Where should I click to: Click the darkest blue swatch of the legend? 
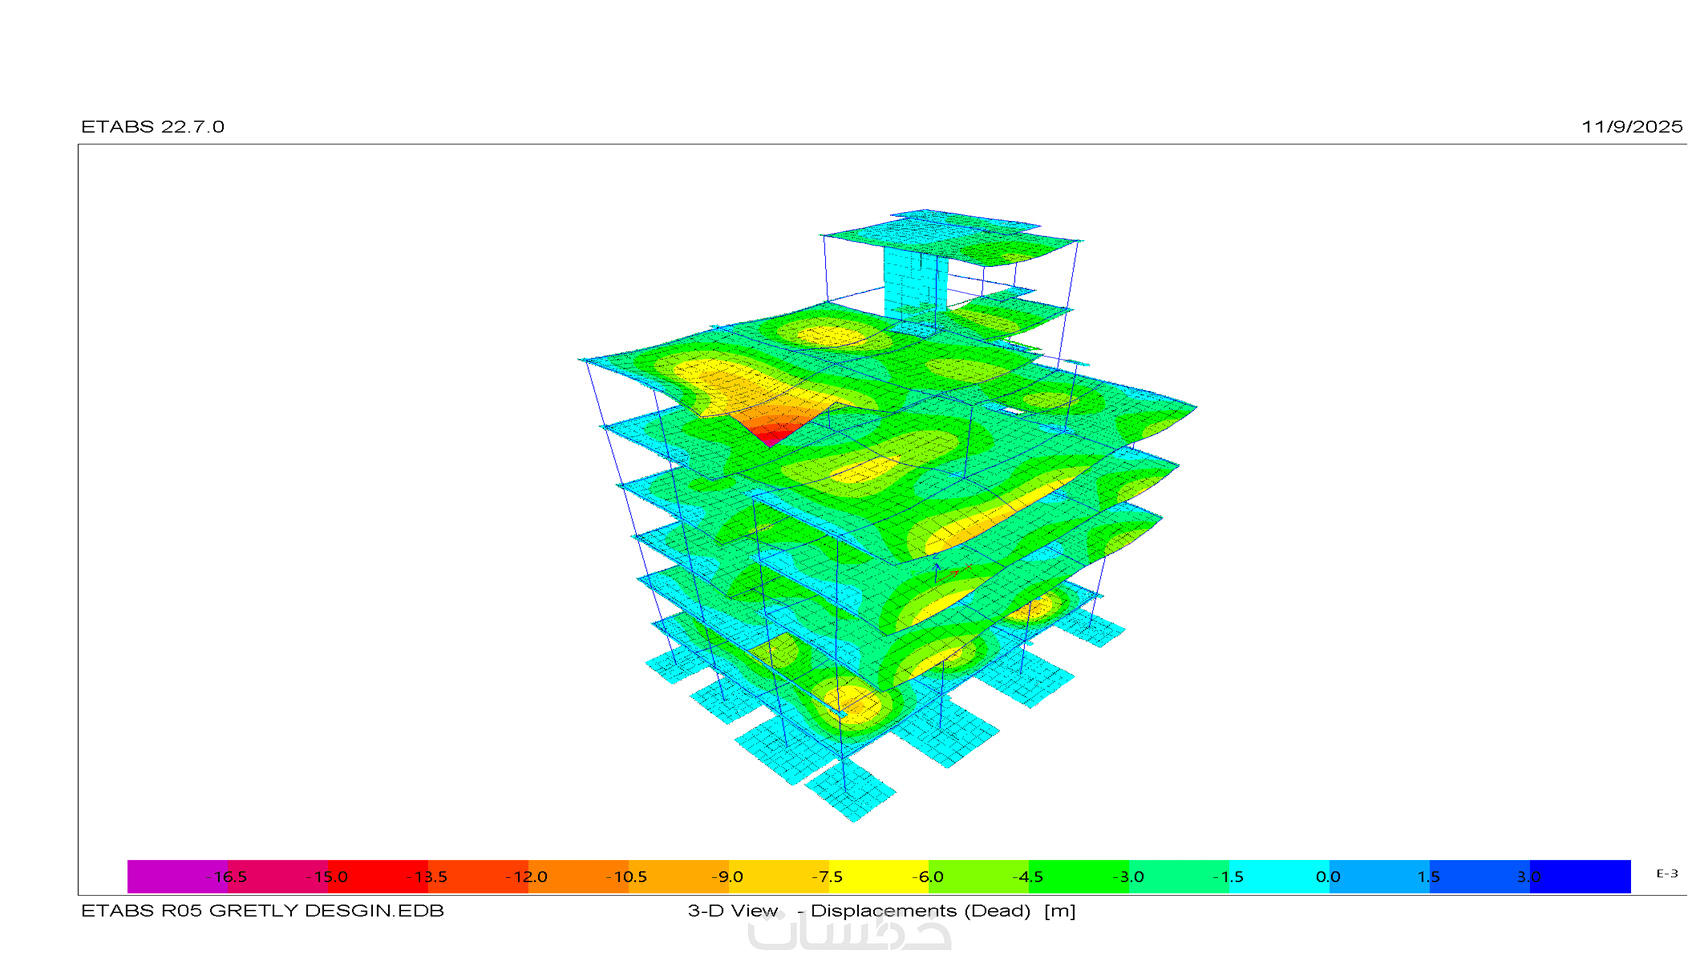pyautogui.click(x=1580, y=876)
